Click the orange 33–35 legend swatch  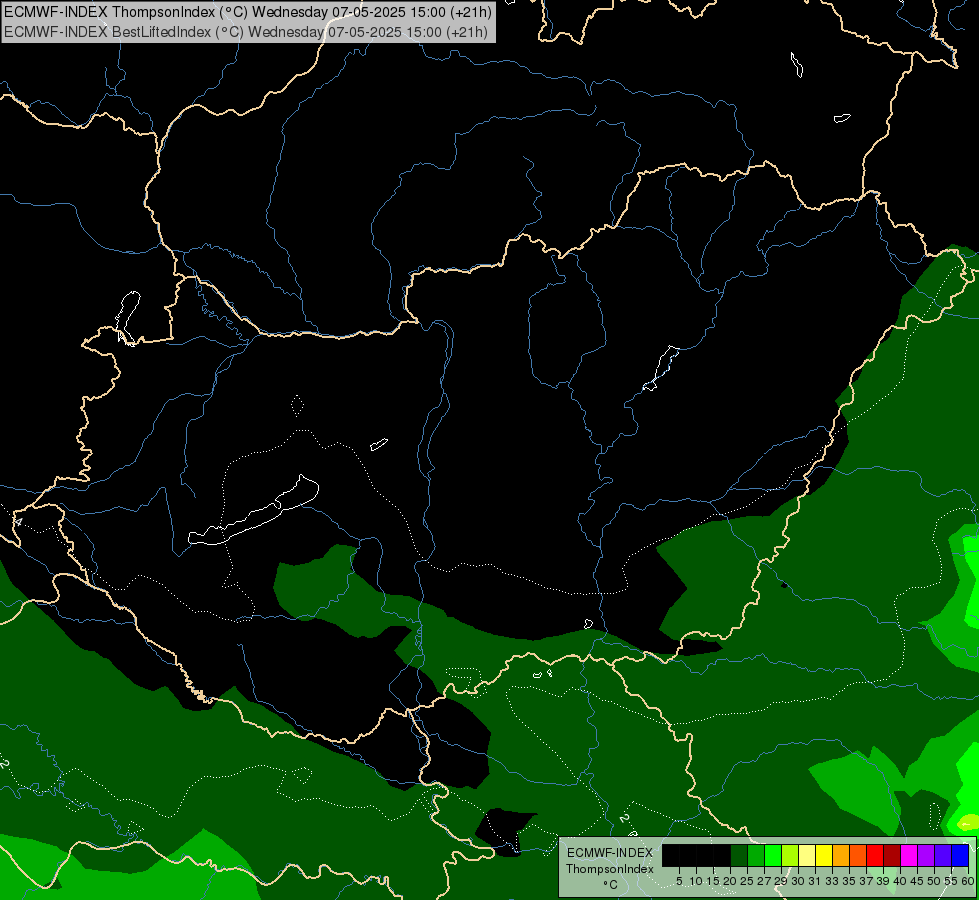pyautogui.click(x=842, y=855)
